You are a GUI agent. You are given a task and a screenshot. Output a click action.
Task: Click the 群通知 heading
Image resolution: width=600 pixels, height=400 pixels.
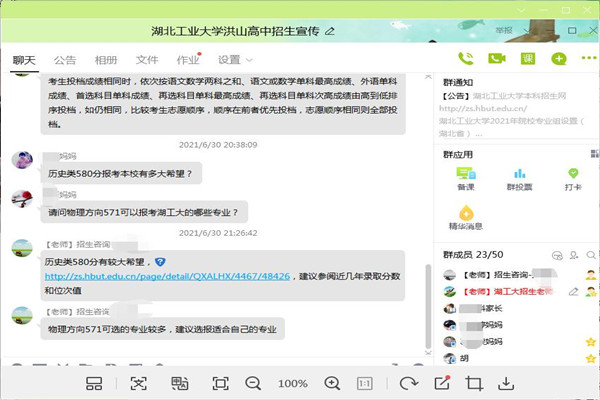click(x=458, y=82)
